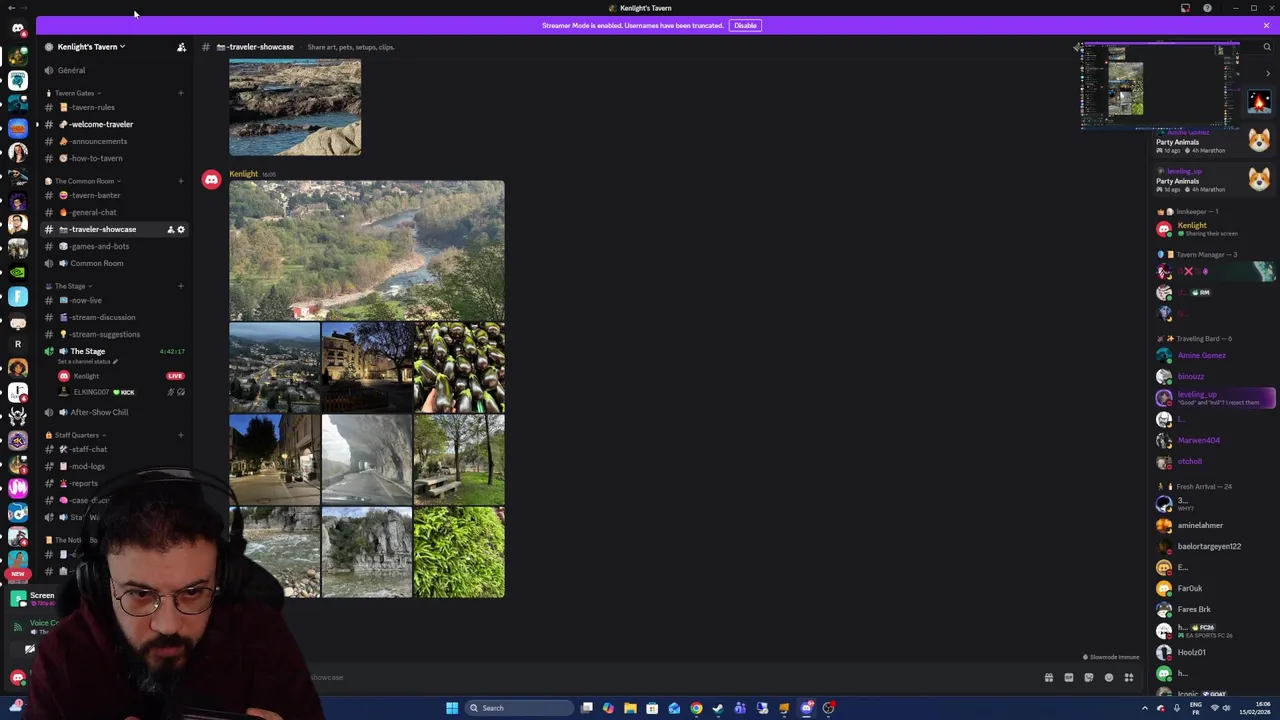Screen dimensions: 1280x720
Task: Add channel to Staff Quarters category
Action: pos(181,435)
